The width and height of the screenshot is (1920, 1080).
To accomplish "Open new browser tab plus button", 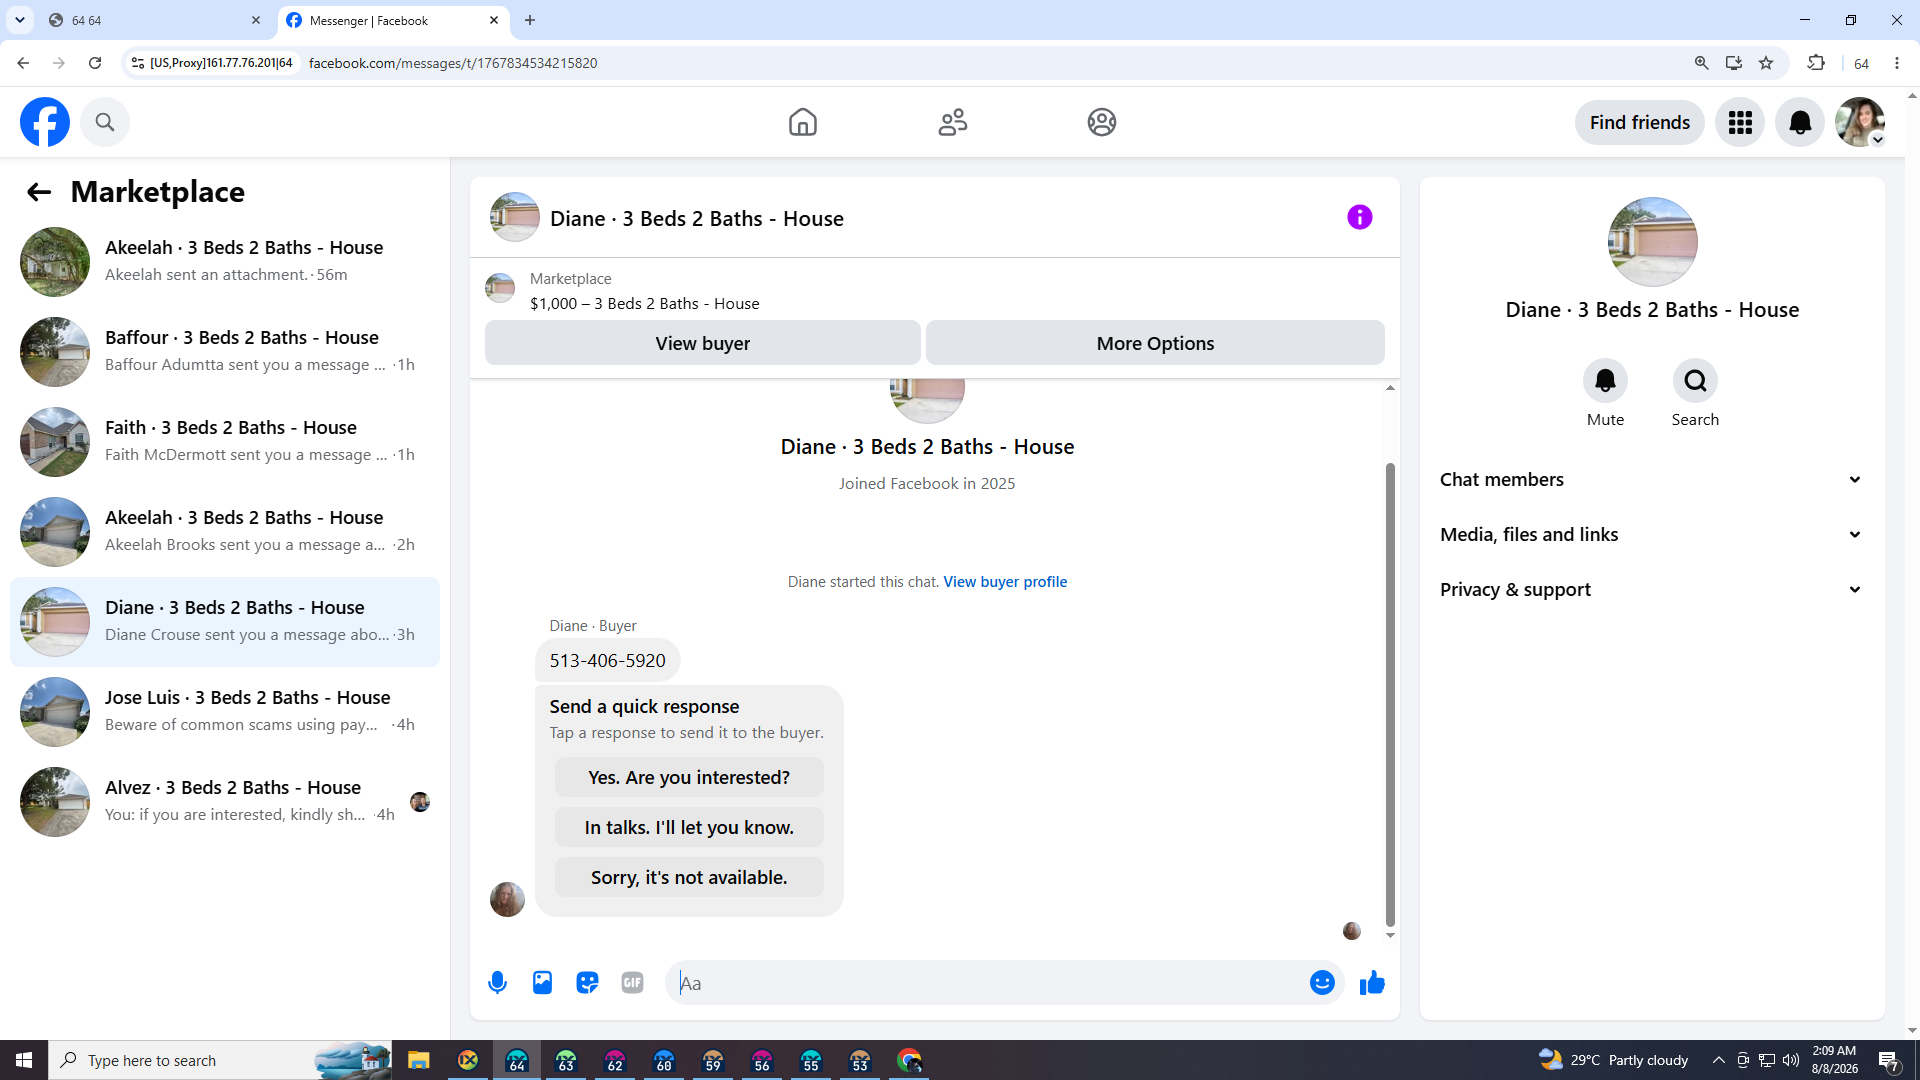I will (530, 20).
